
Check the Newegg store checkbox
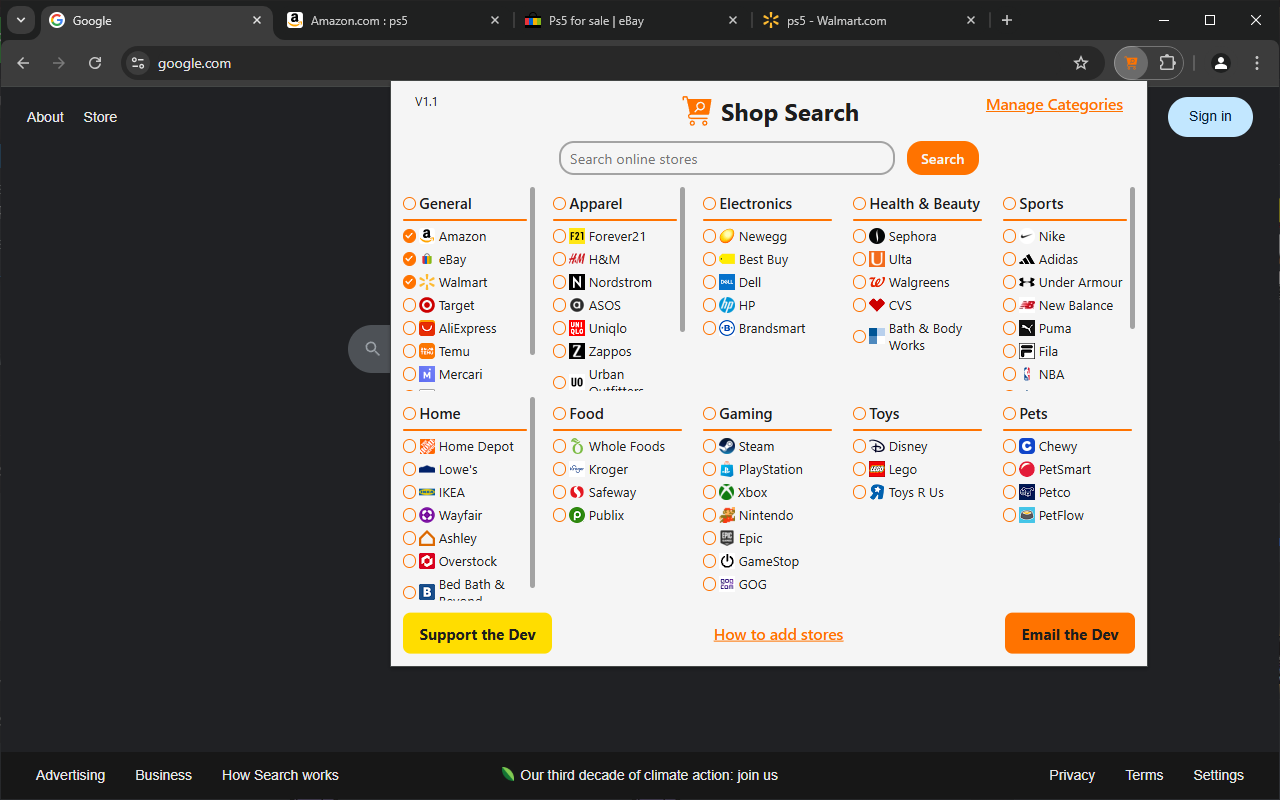tap(710, 236)
